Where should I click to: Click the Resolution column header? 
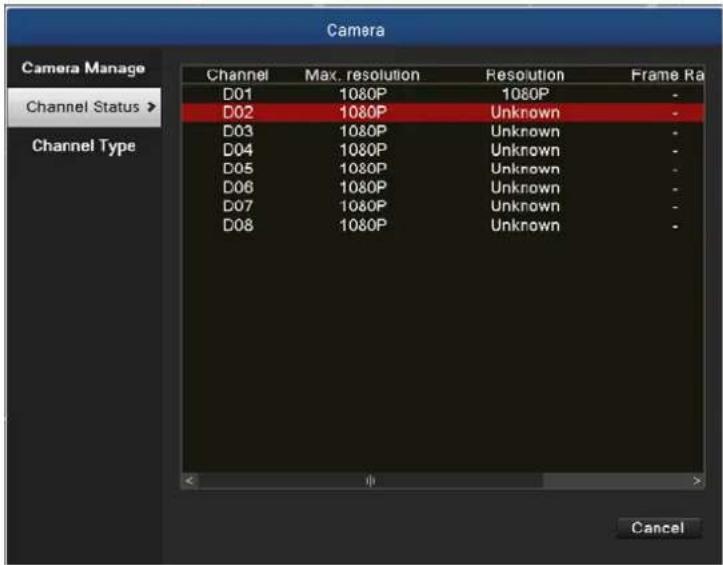click(525, 75)
